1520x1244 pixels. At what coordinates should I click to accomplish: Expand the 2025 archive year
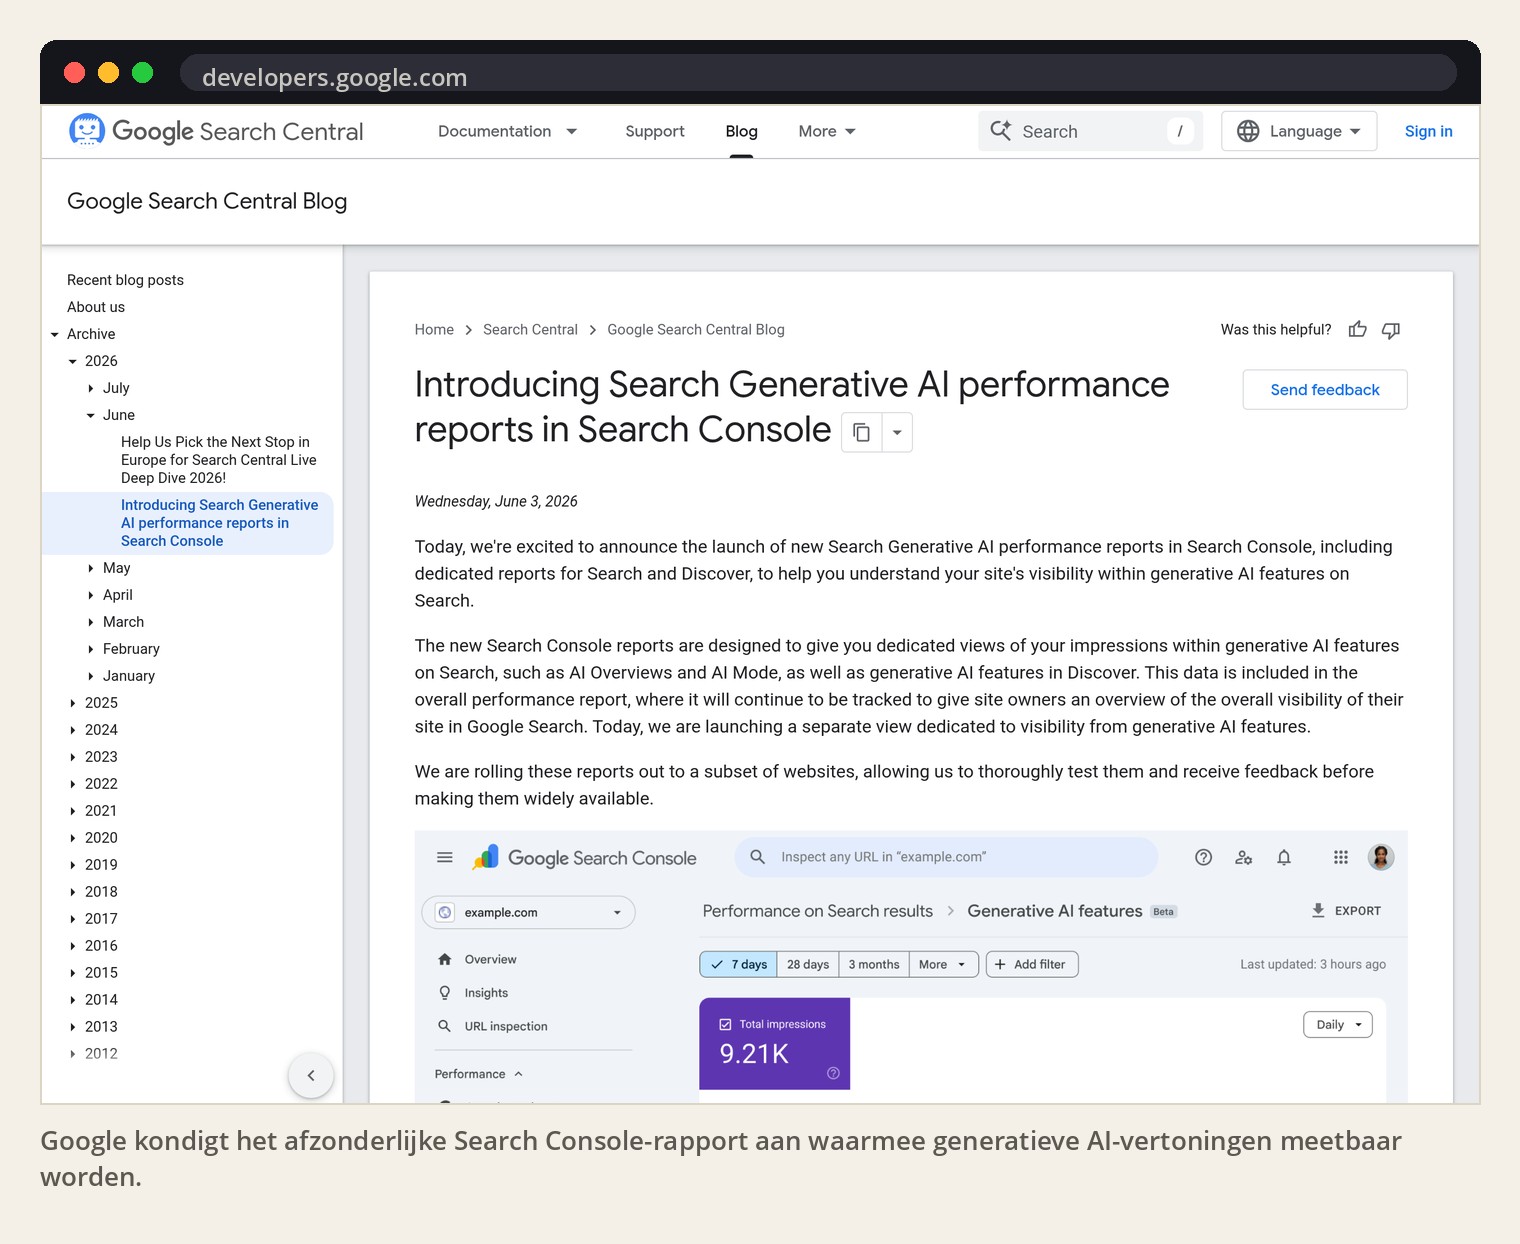tap(73, 703)
